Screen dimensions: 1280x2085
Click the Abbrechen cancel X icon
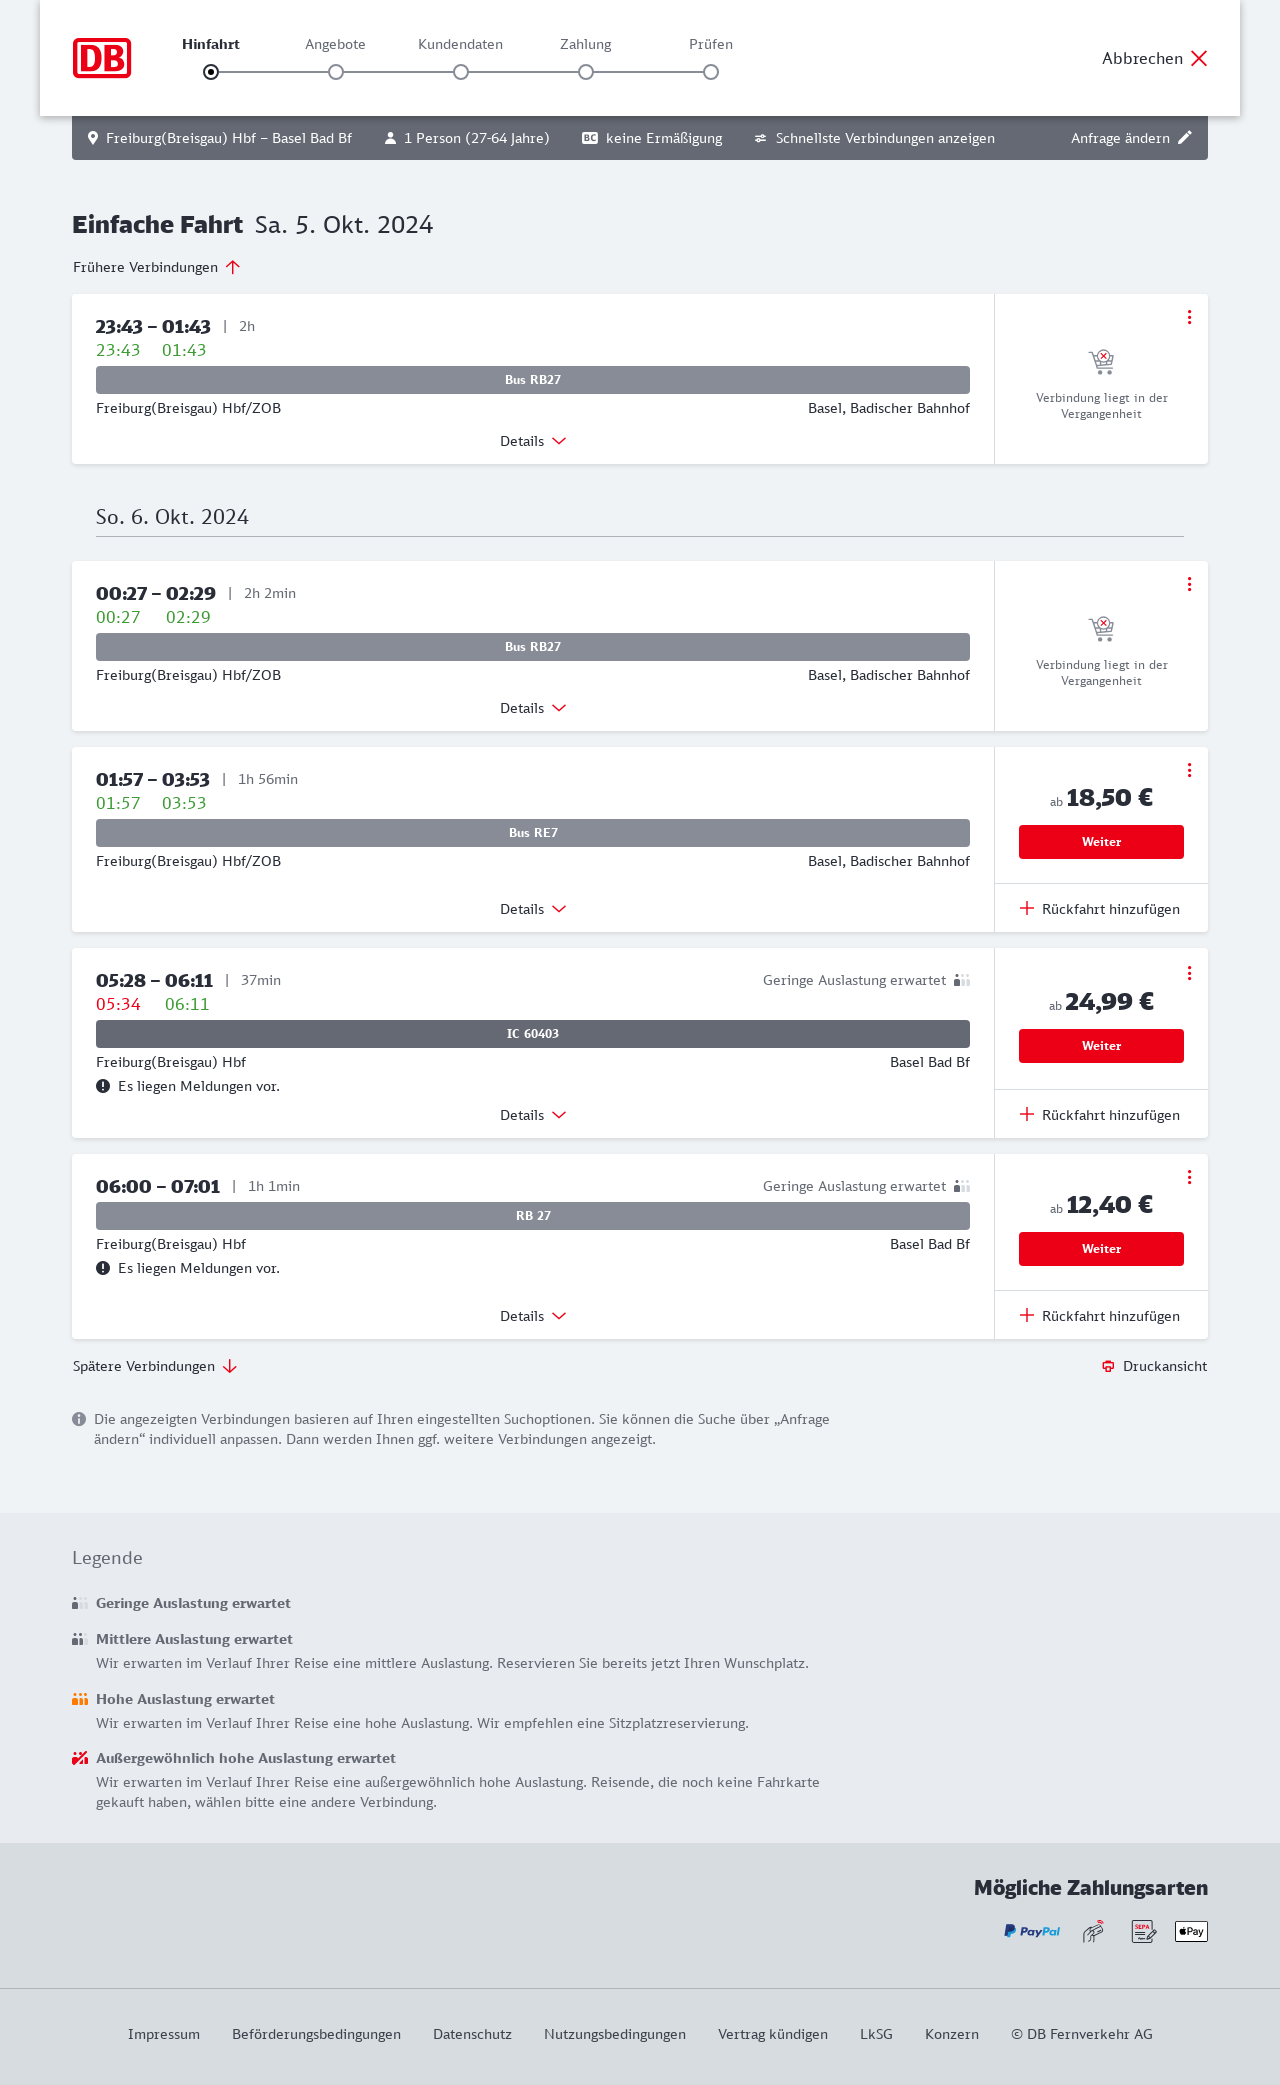[x=1199, y=58]
